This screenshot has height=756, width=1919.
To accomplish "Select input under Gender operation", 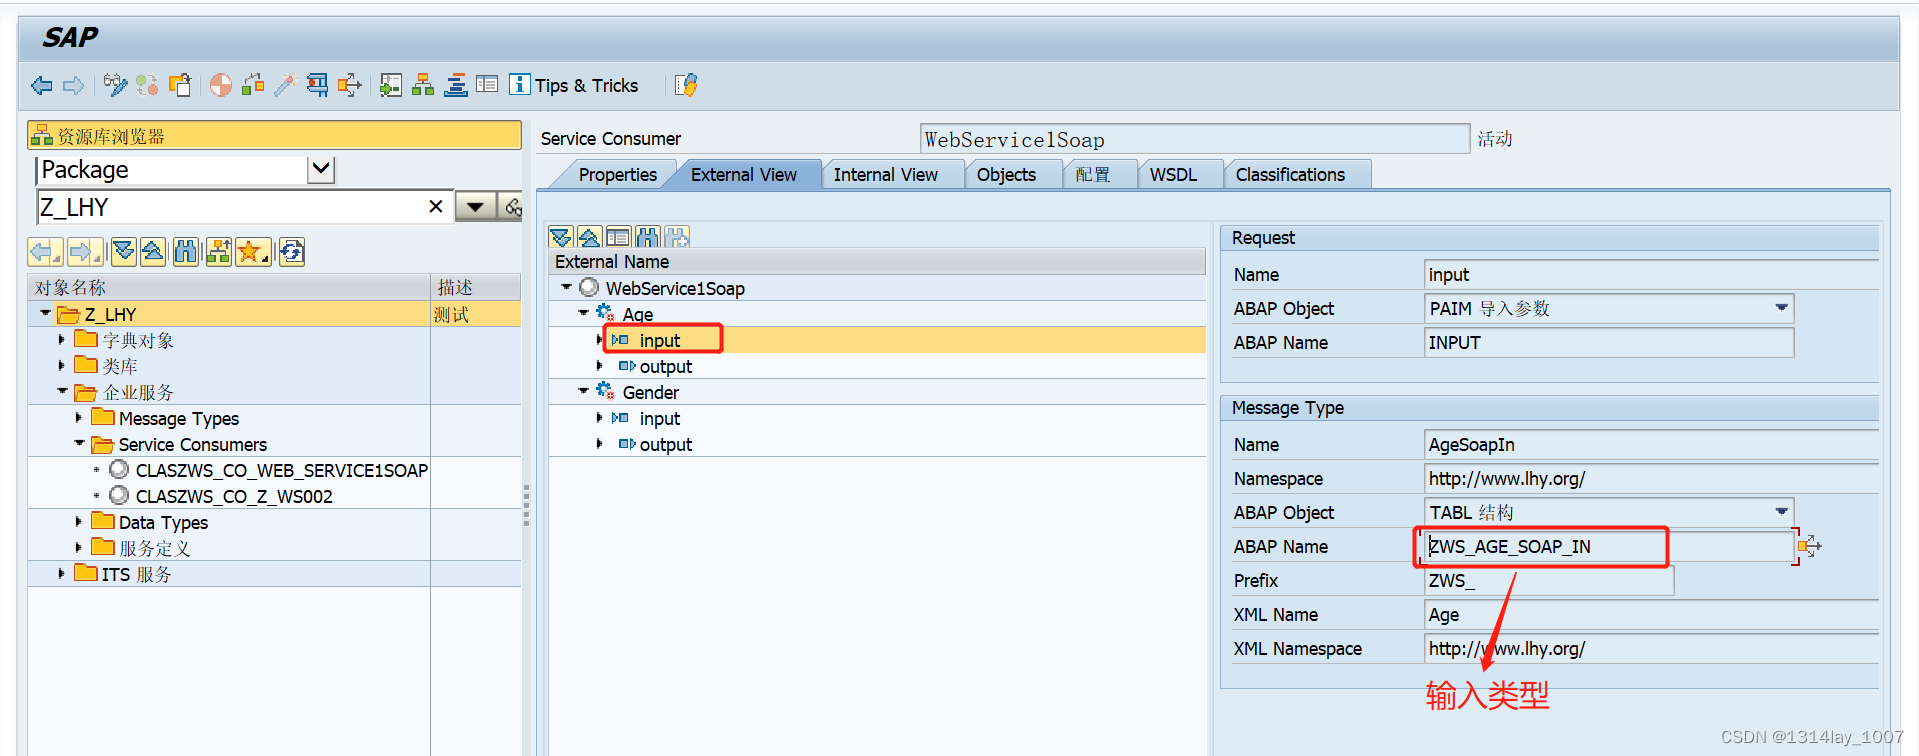I will coord(659,418).
